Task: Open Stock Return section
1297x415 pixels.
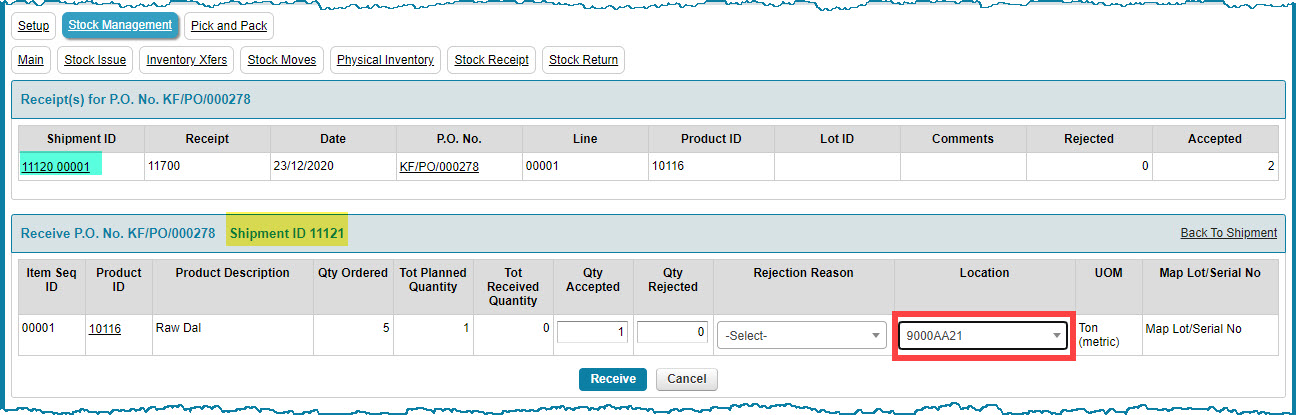Action: [x=584, y=60]
